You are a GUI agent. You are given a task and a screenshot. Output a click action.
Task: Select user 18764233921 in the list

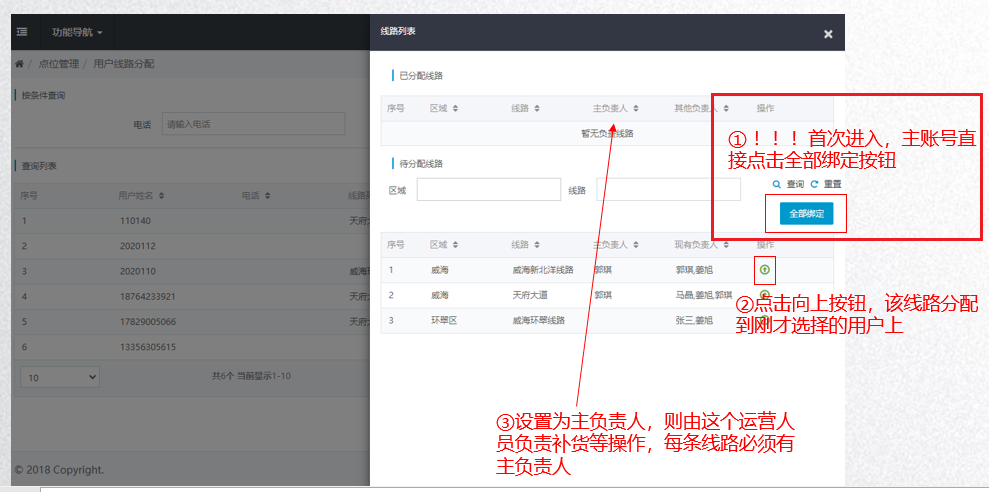(147, 296)
